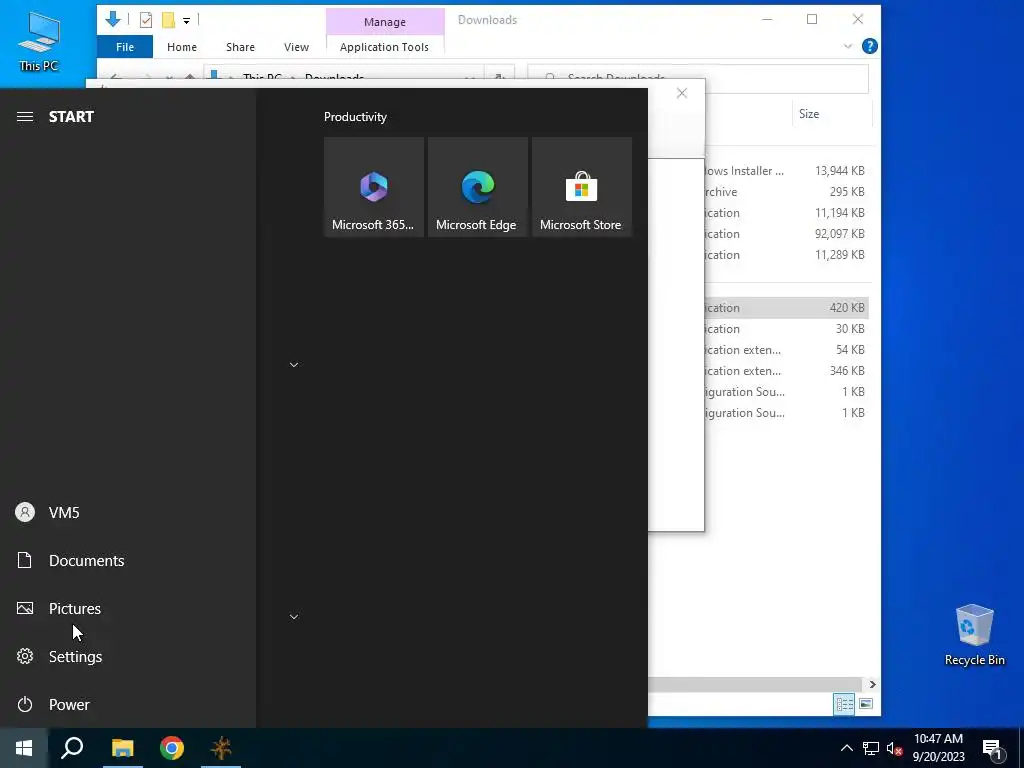Expand the Start menu hamburger icon
This screenshot has width=1024, height=768.
click(x=25, y=116)
